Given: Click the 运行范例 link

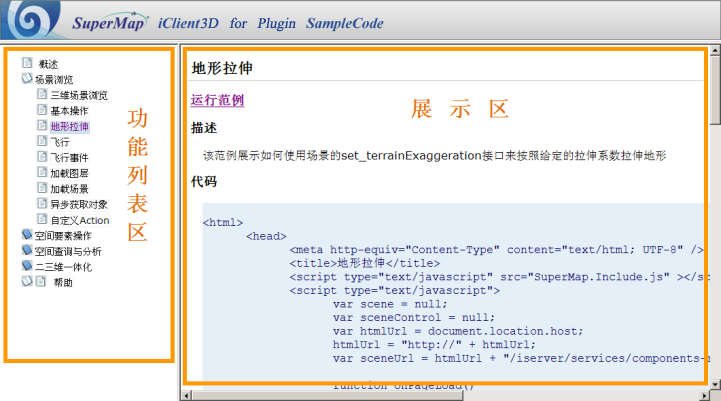Looking at the screenshot, I should 217,100.
